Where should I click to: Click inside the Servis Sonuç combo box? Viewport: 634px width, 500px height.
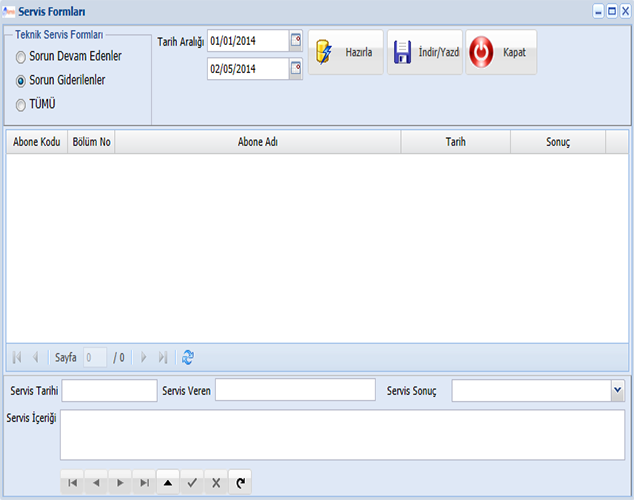pos(531,390)
